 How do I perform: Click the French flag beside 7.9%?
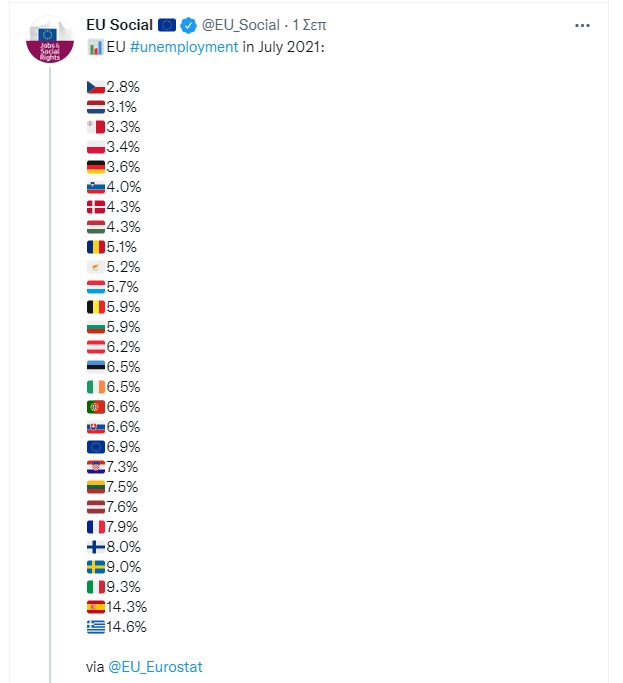point(96,527)
